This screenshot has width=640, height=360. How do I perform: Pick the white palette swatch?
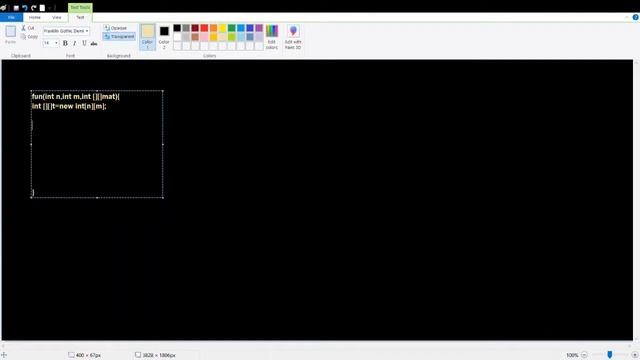pos(177,37)
